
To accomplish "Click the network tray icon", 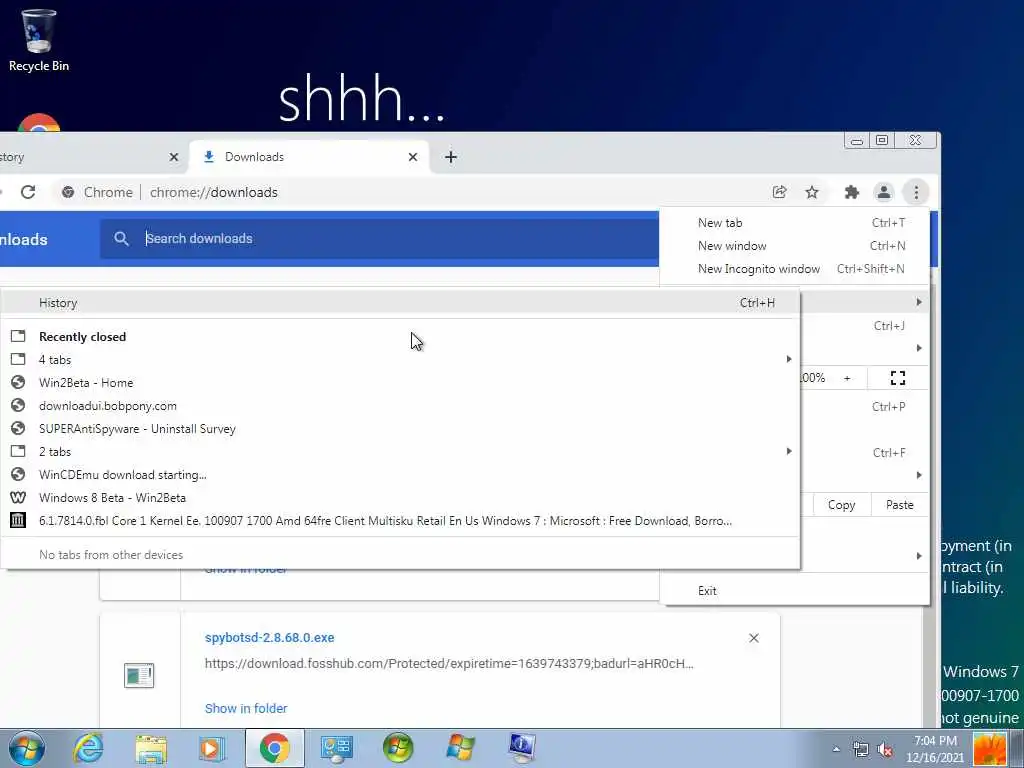I will pos(861,750).
